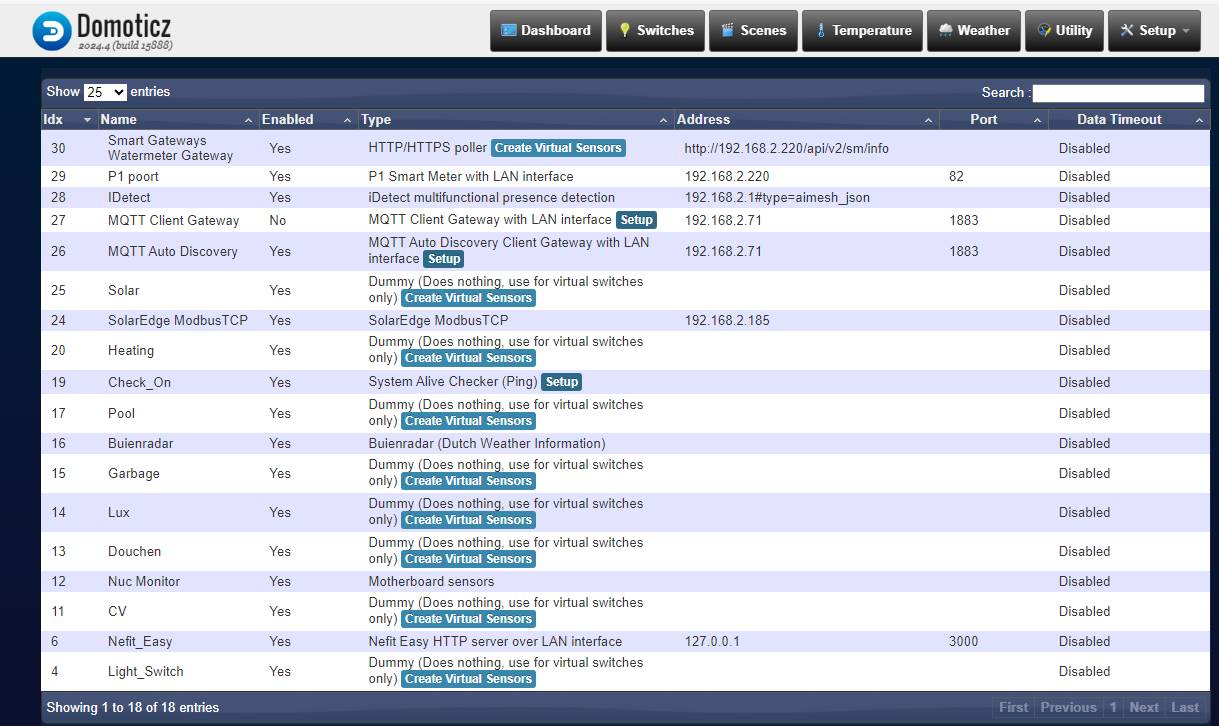1219x726 pixels.
Task: Click the Next pagination link
Action: [x=1143, y=707]
